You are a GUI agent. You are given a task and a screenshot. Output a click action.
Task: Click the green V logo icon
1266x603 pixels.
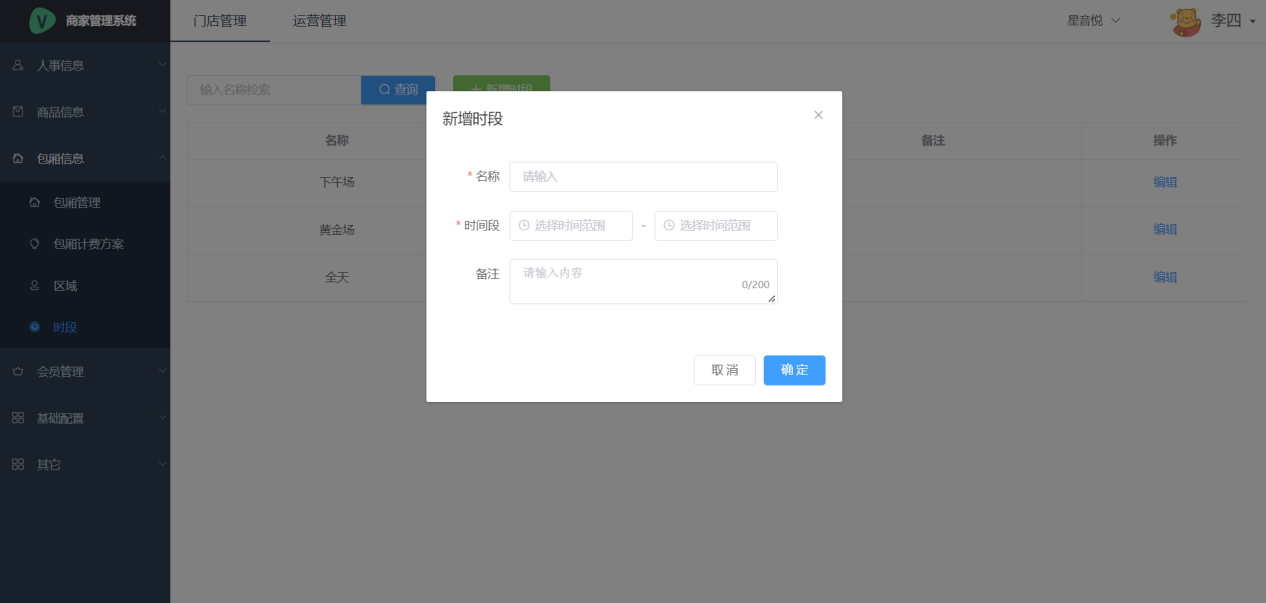pos(42,20)
